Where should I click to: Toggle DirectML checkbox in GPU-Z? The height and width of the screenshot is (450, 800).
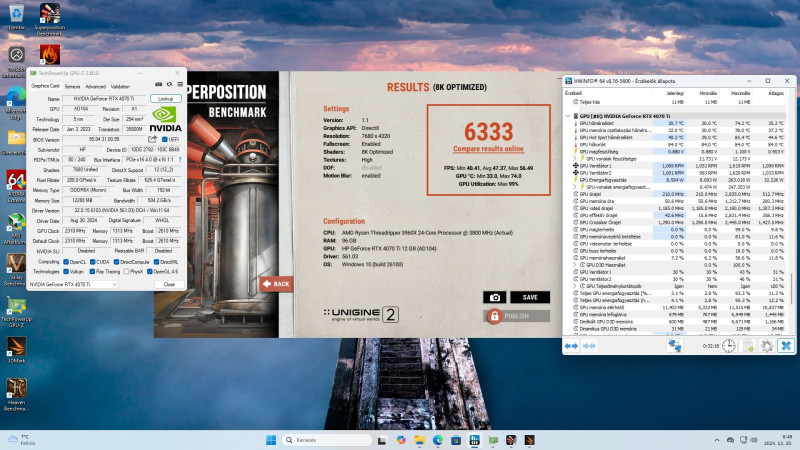[156, 262]
